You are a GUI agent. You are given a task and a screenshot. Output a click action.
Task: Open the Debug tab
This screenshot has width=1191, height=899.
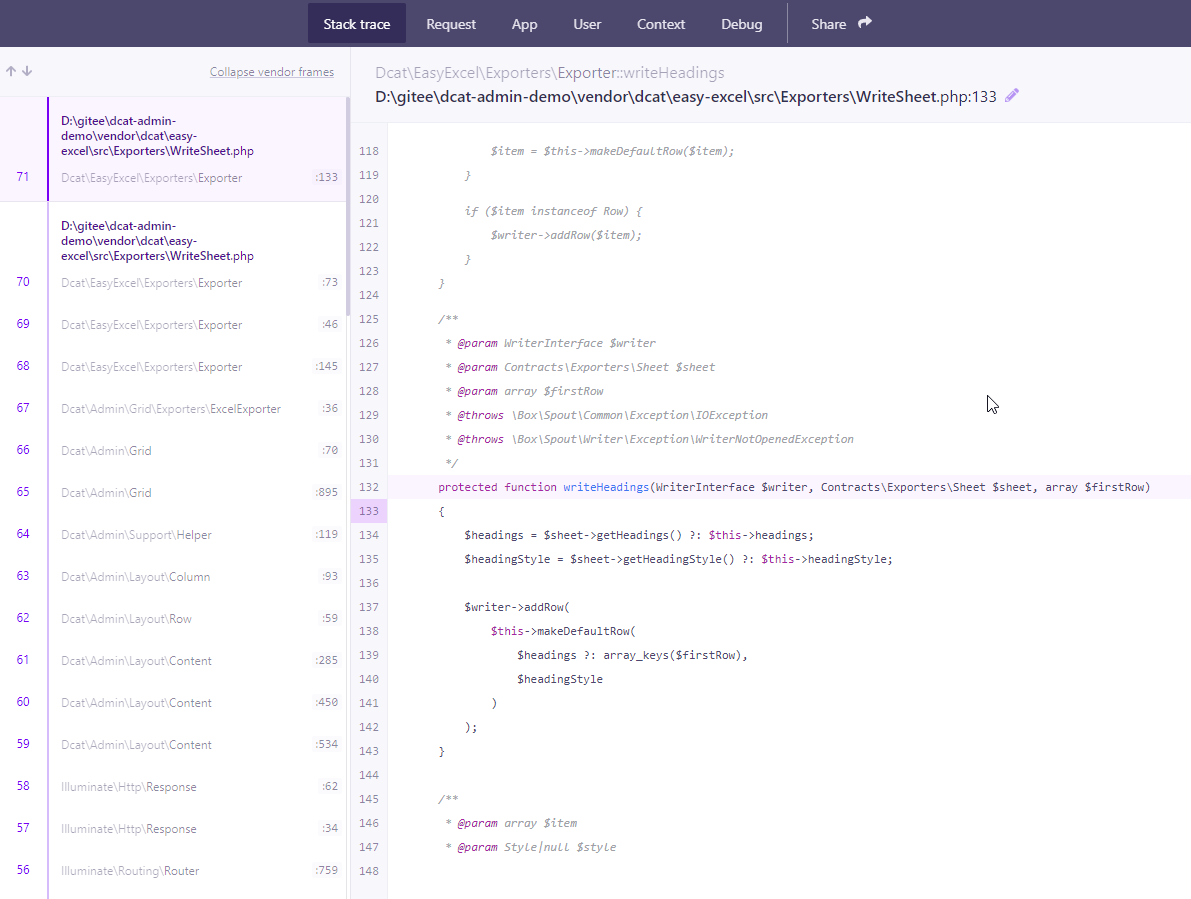click(741, 23)
